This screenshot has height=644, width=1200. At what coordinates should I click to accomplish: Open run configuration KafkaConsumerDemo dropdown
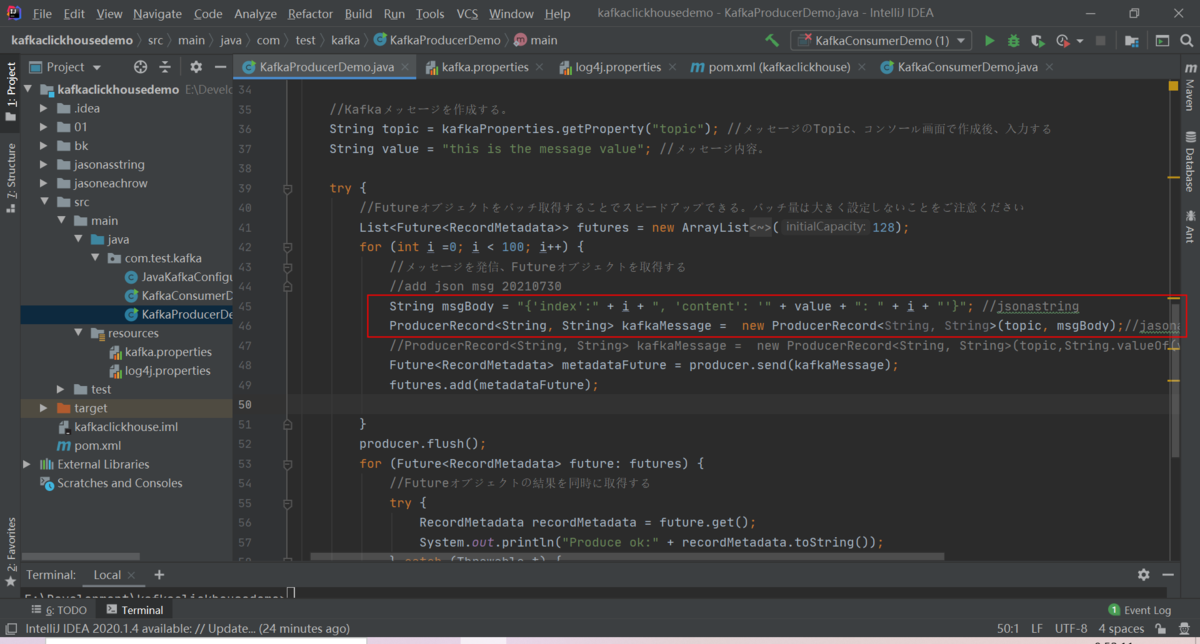(881, 41)
